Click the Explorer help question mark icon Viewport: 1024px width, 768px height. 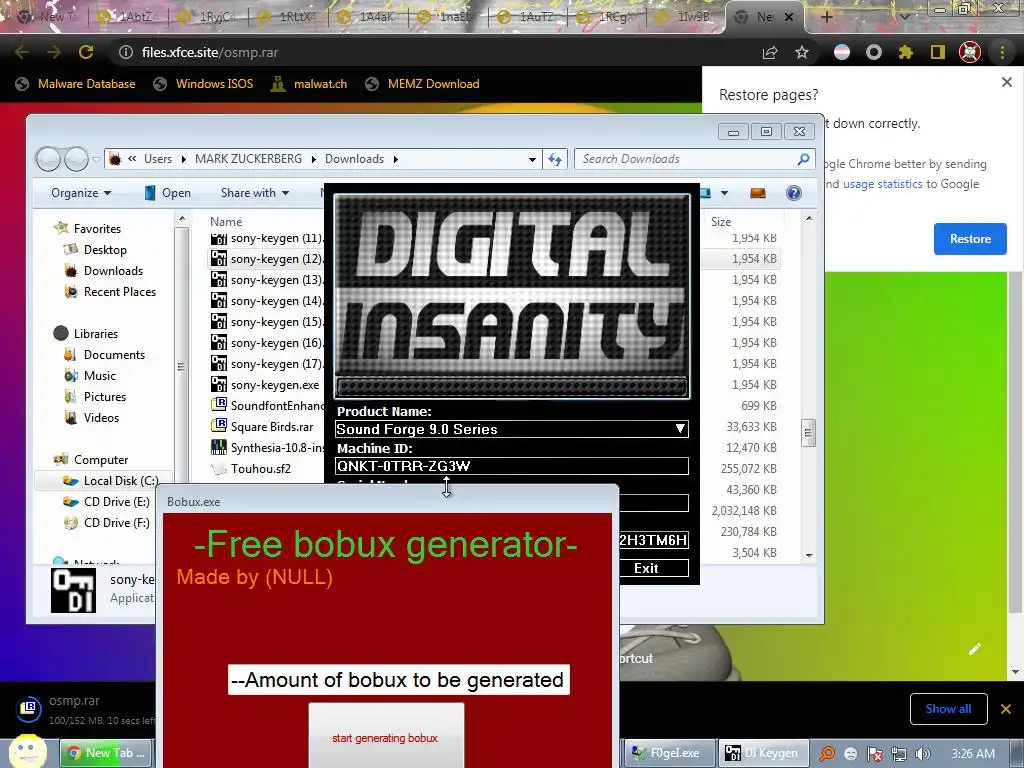793,193
